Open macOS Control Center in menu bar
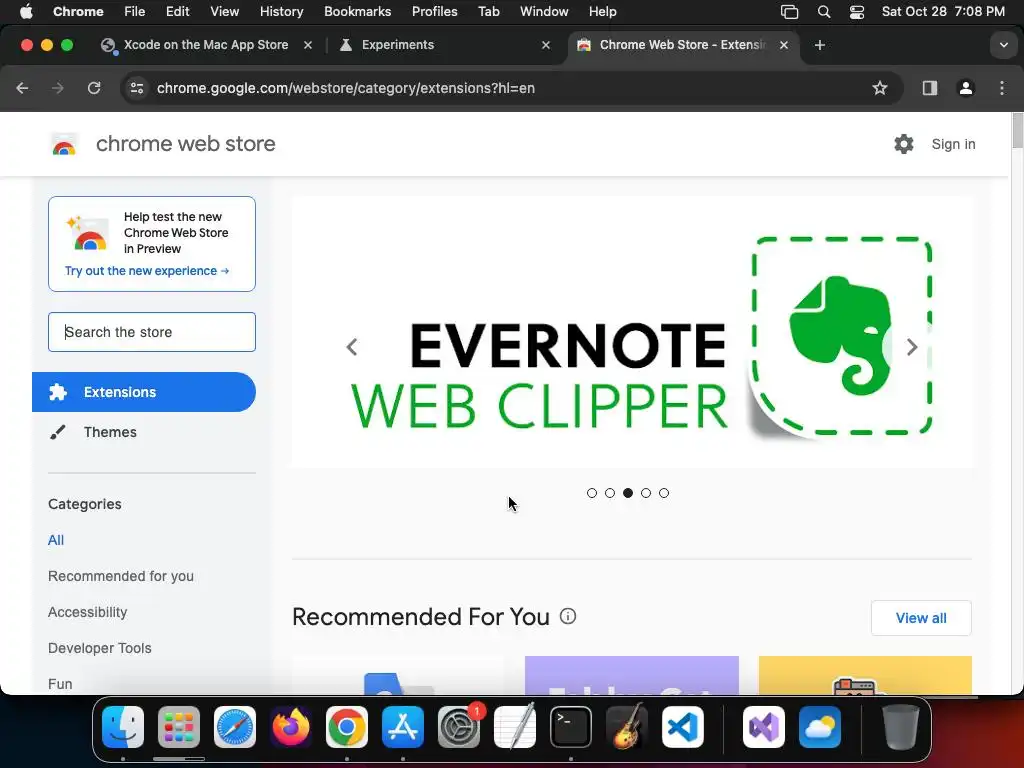 point(857,12)
